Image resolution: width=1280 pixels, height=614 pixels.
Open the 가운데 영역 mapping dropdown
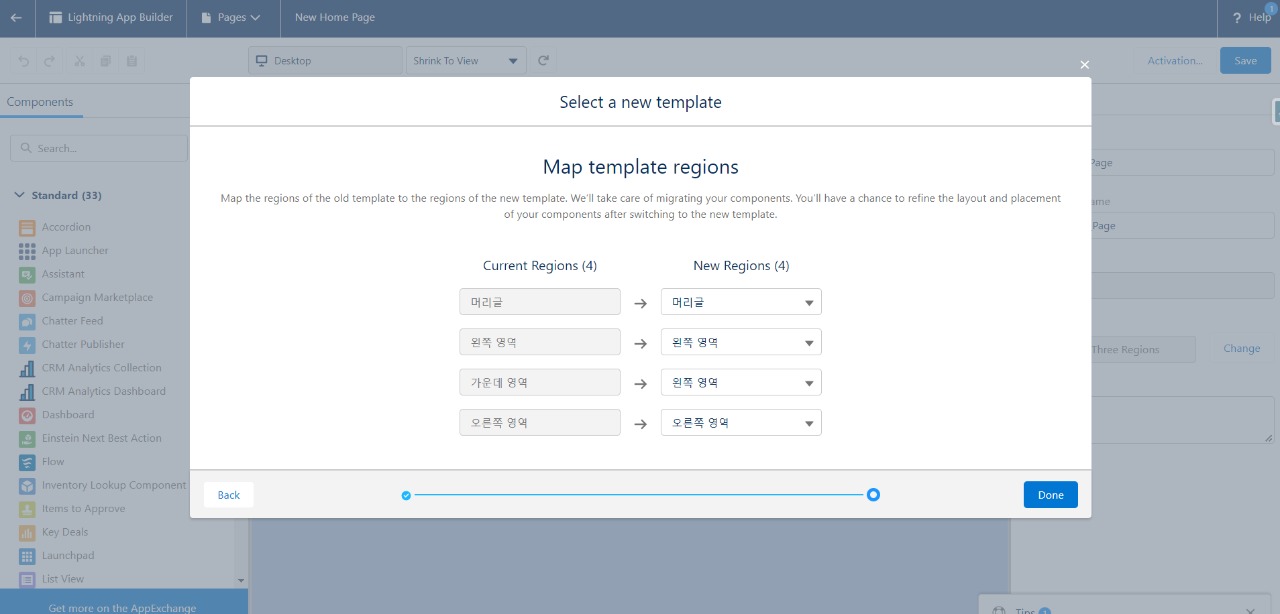pyautogui.click(x=740, y=382)
